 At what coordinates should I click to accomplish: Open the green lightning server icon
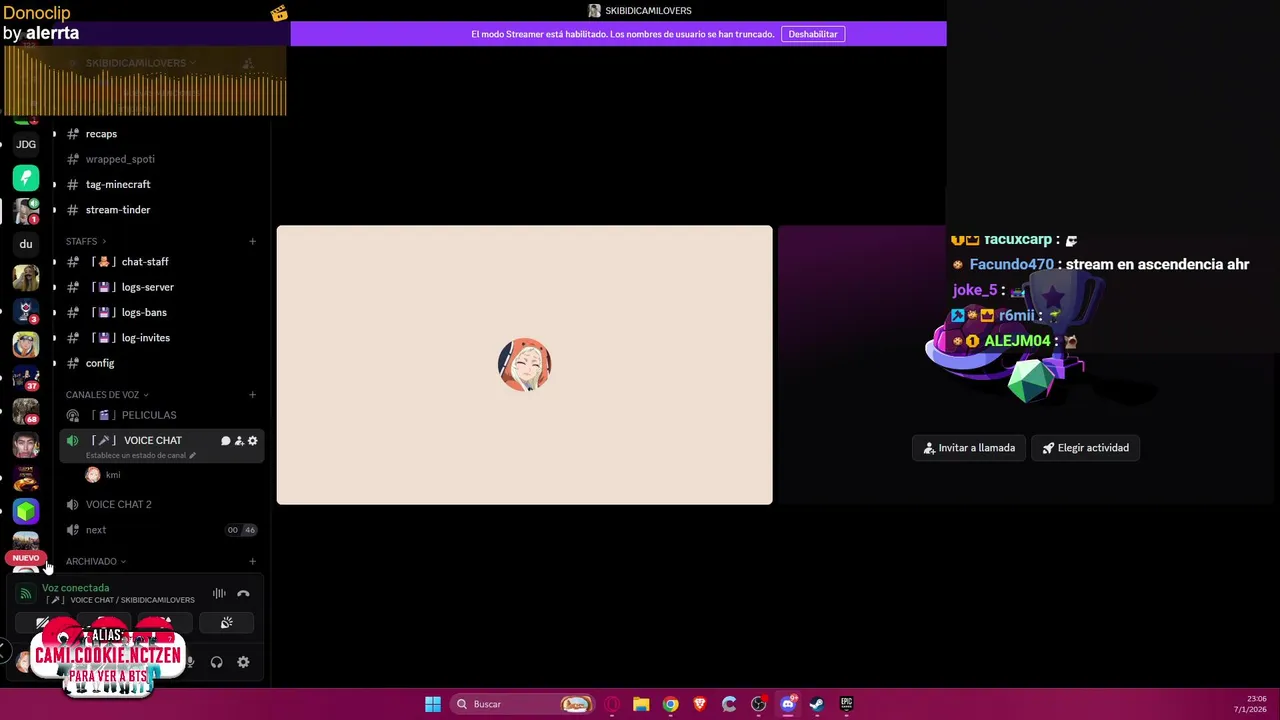click(x=26, y=177)
